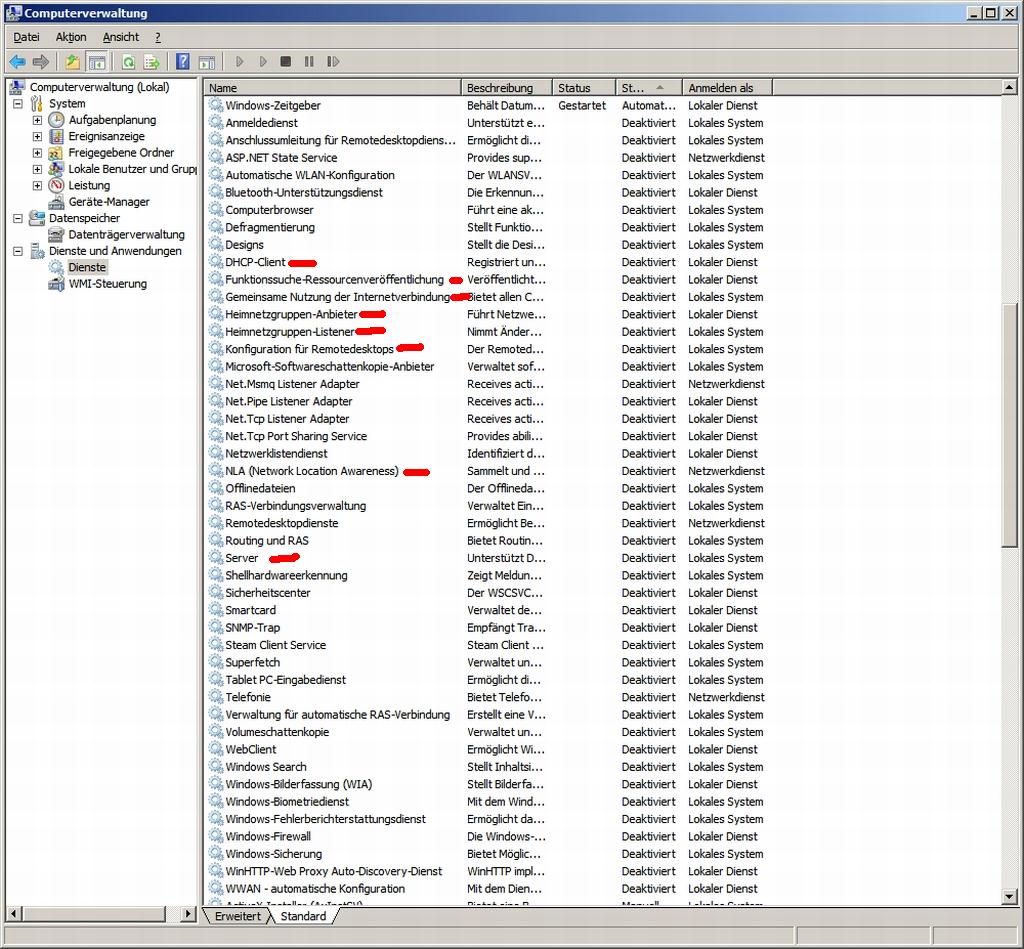Click the Restart service toolbar icon

click(333, 61)
